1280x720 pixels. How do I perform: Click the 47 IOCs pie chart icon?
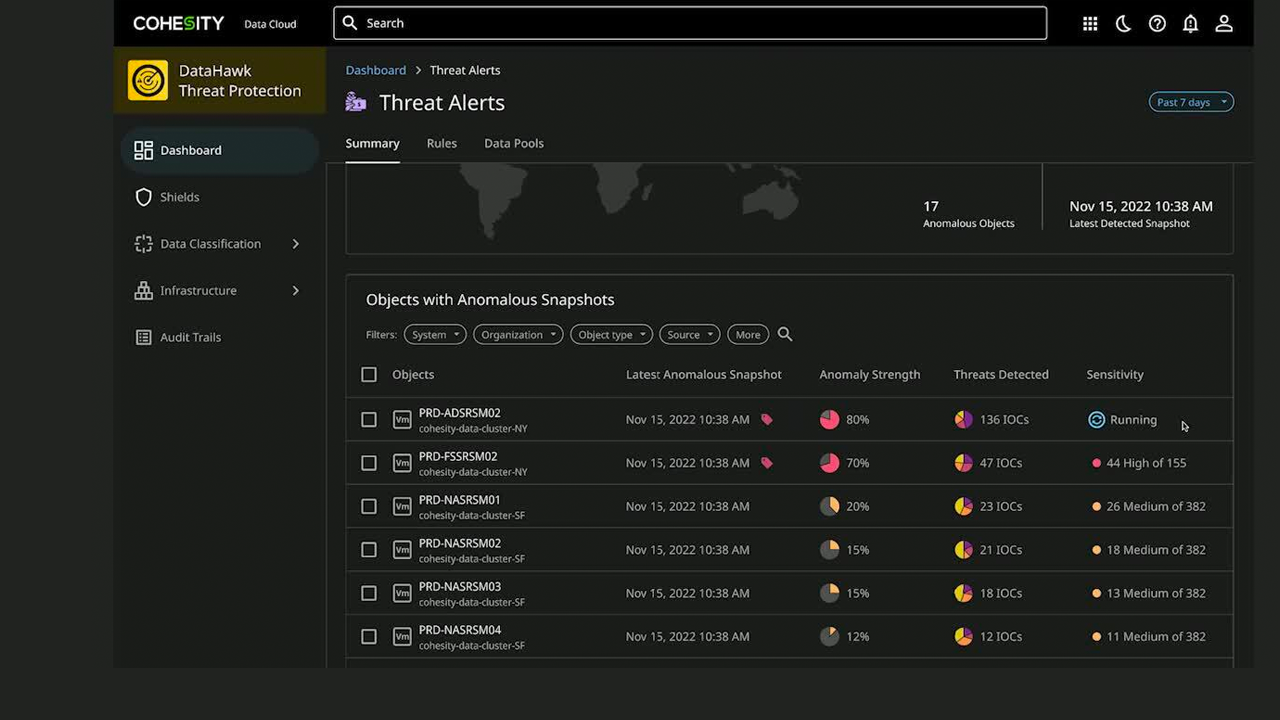[963, 463]
